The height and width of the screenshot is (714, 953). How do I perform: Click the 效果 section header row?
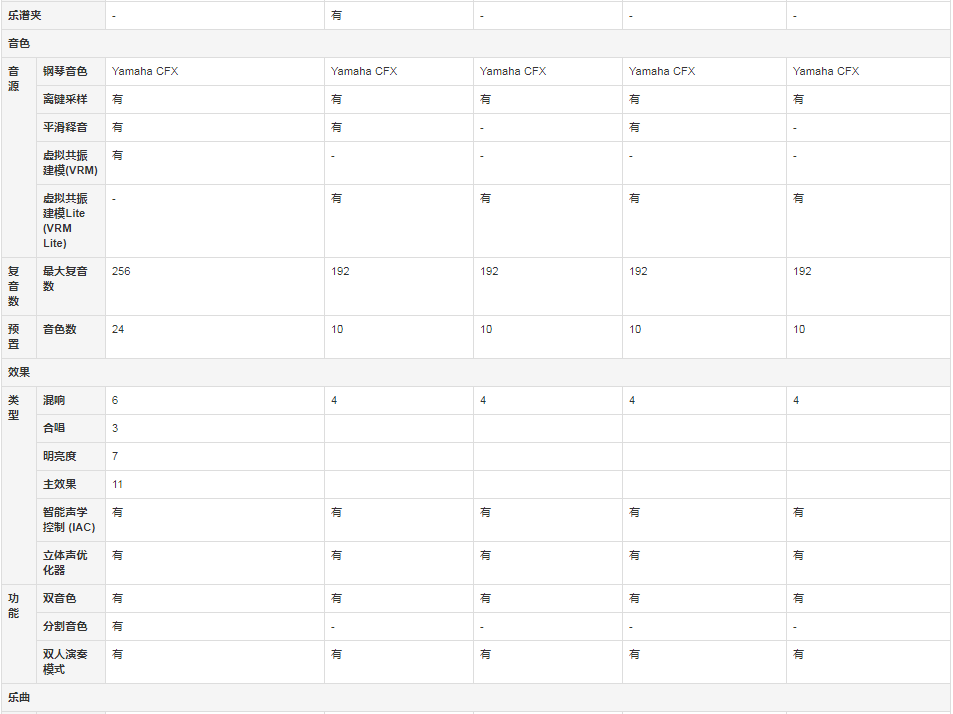(x=476, y=372)
